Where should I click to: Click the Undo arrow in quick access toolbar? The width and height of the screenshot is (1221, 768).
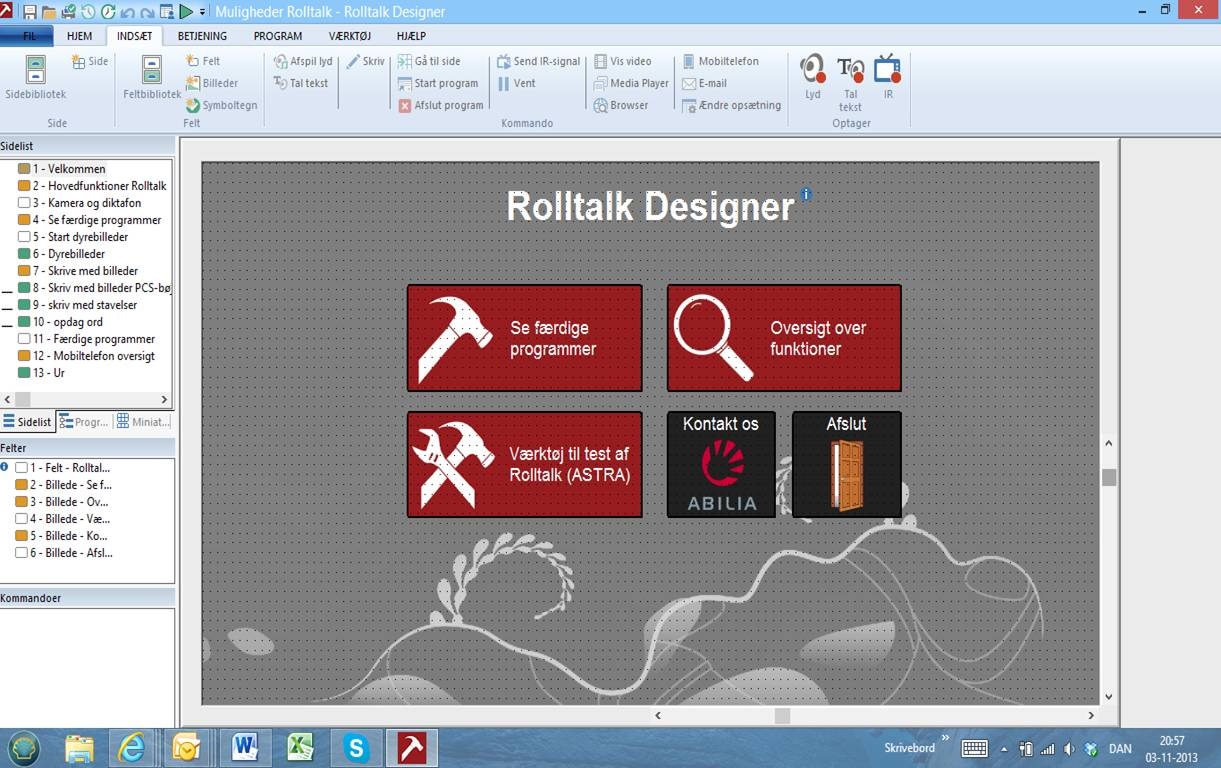tap(127, 12)
